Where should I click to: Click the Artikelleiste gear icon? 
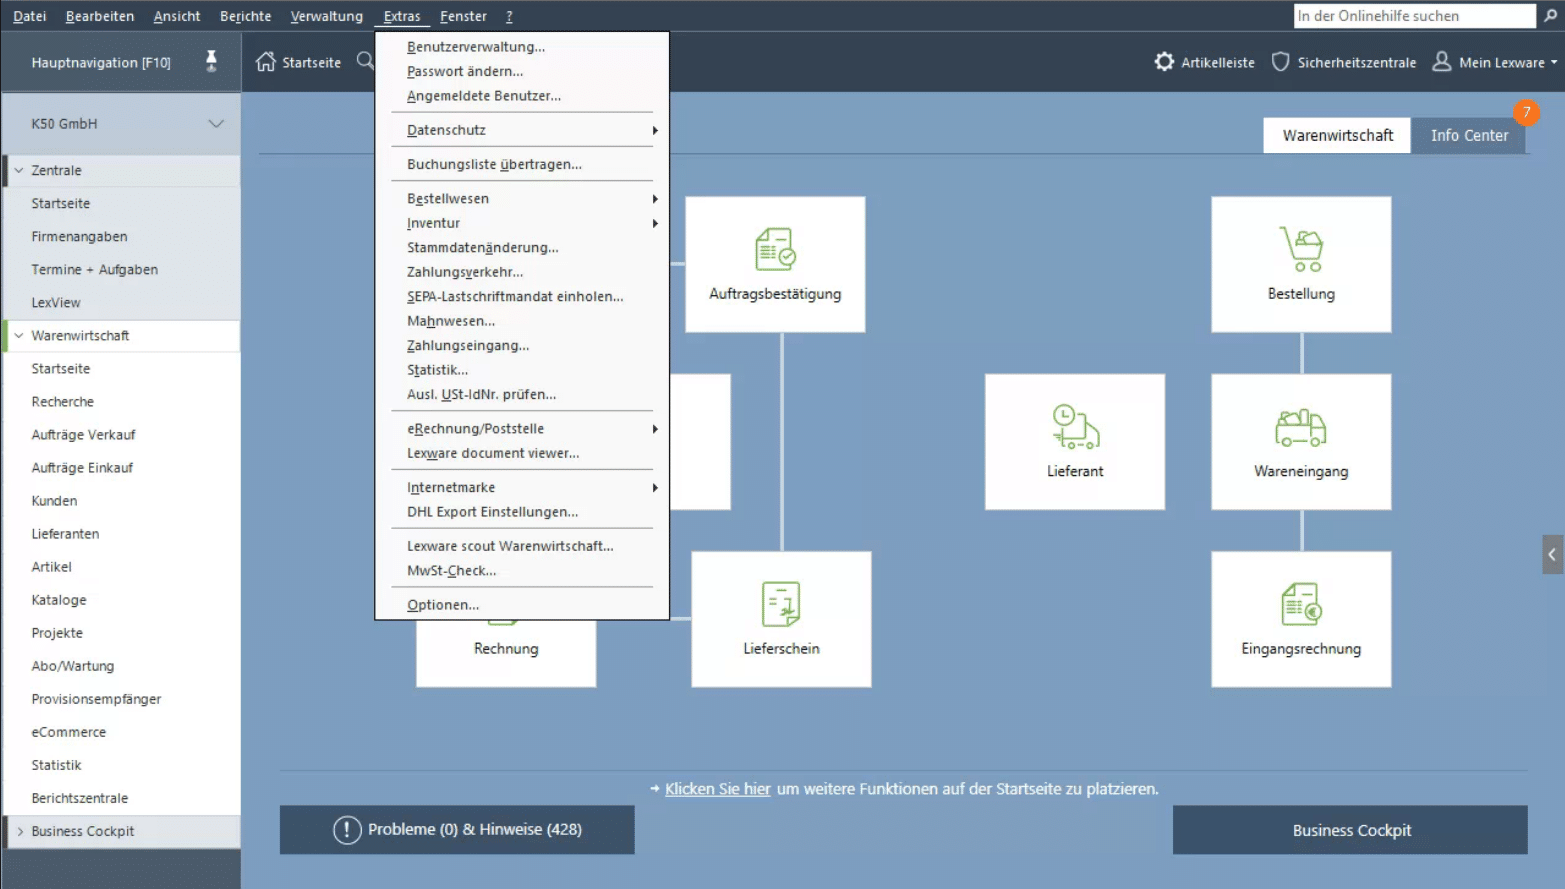[1164, 62]
